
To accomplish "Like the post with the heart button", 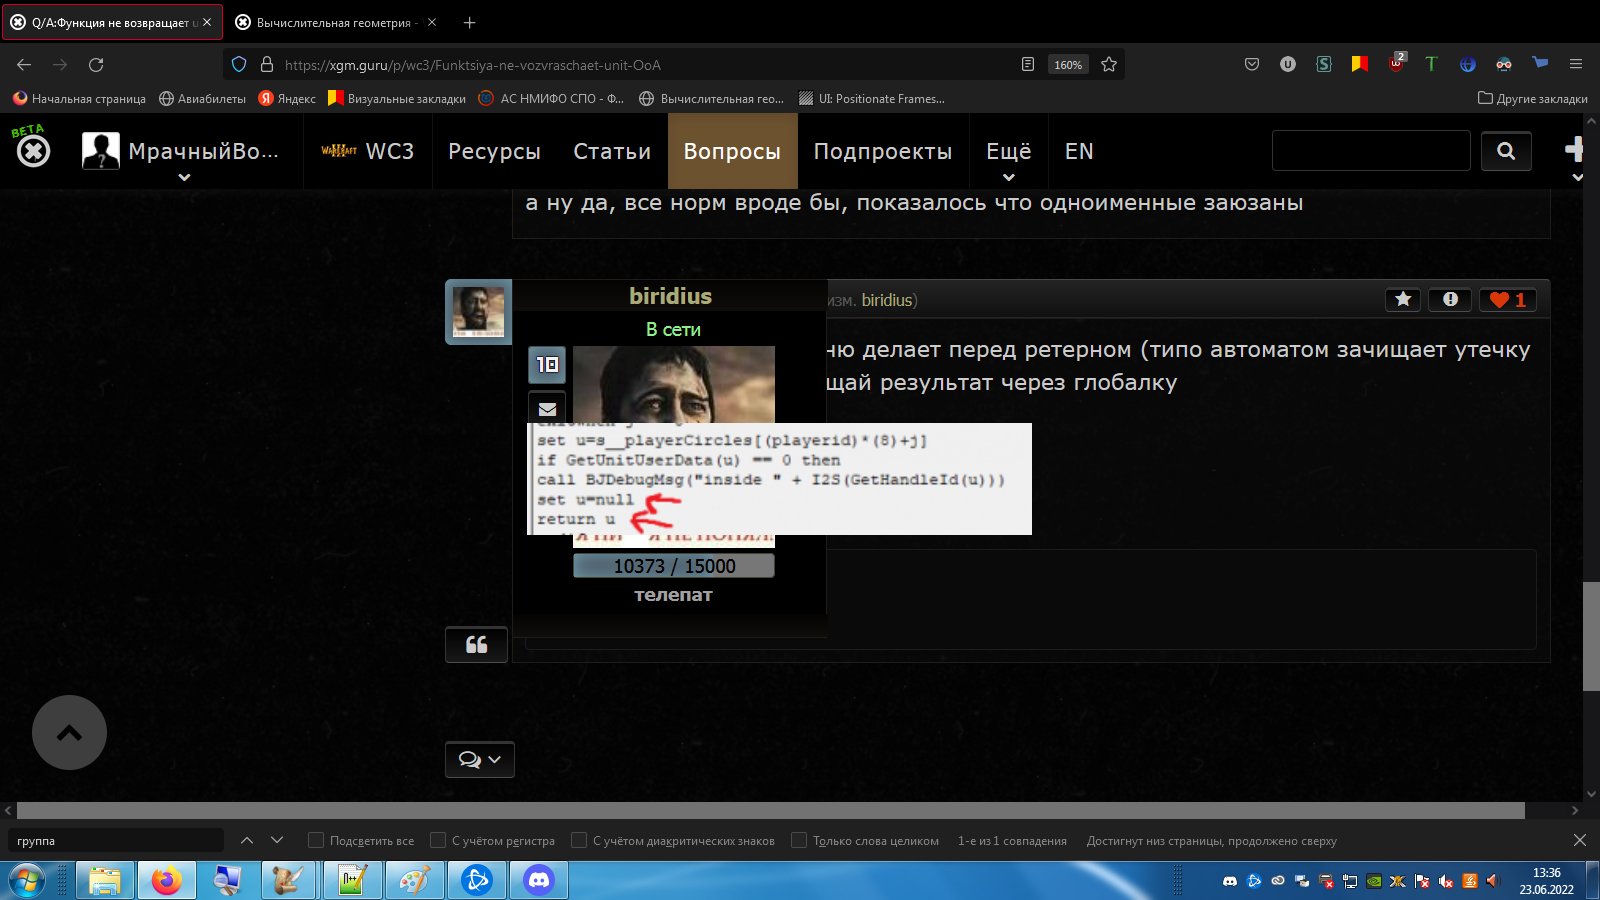I will 1508,300.
